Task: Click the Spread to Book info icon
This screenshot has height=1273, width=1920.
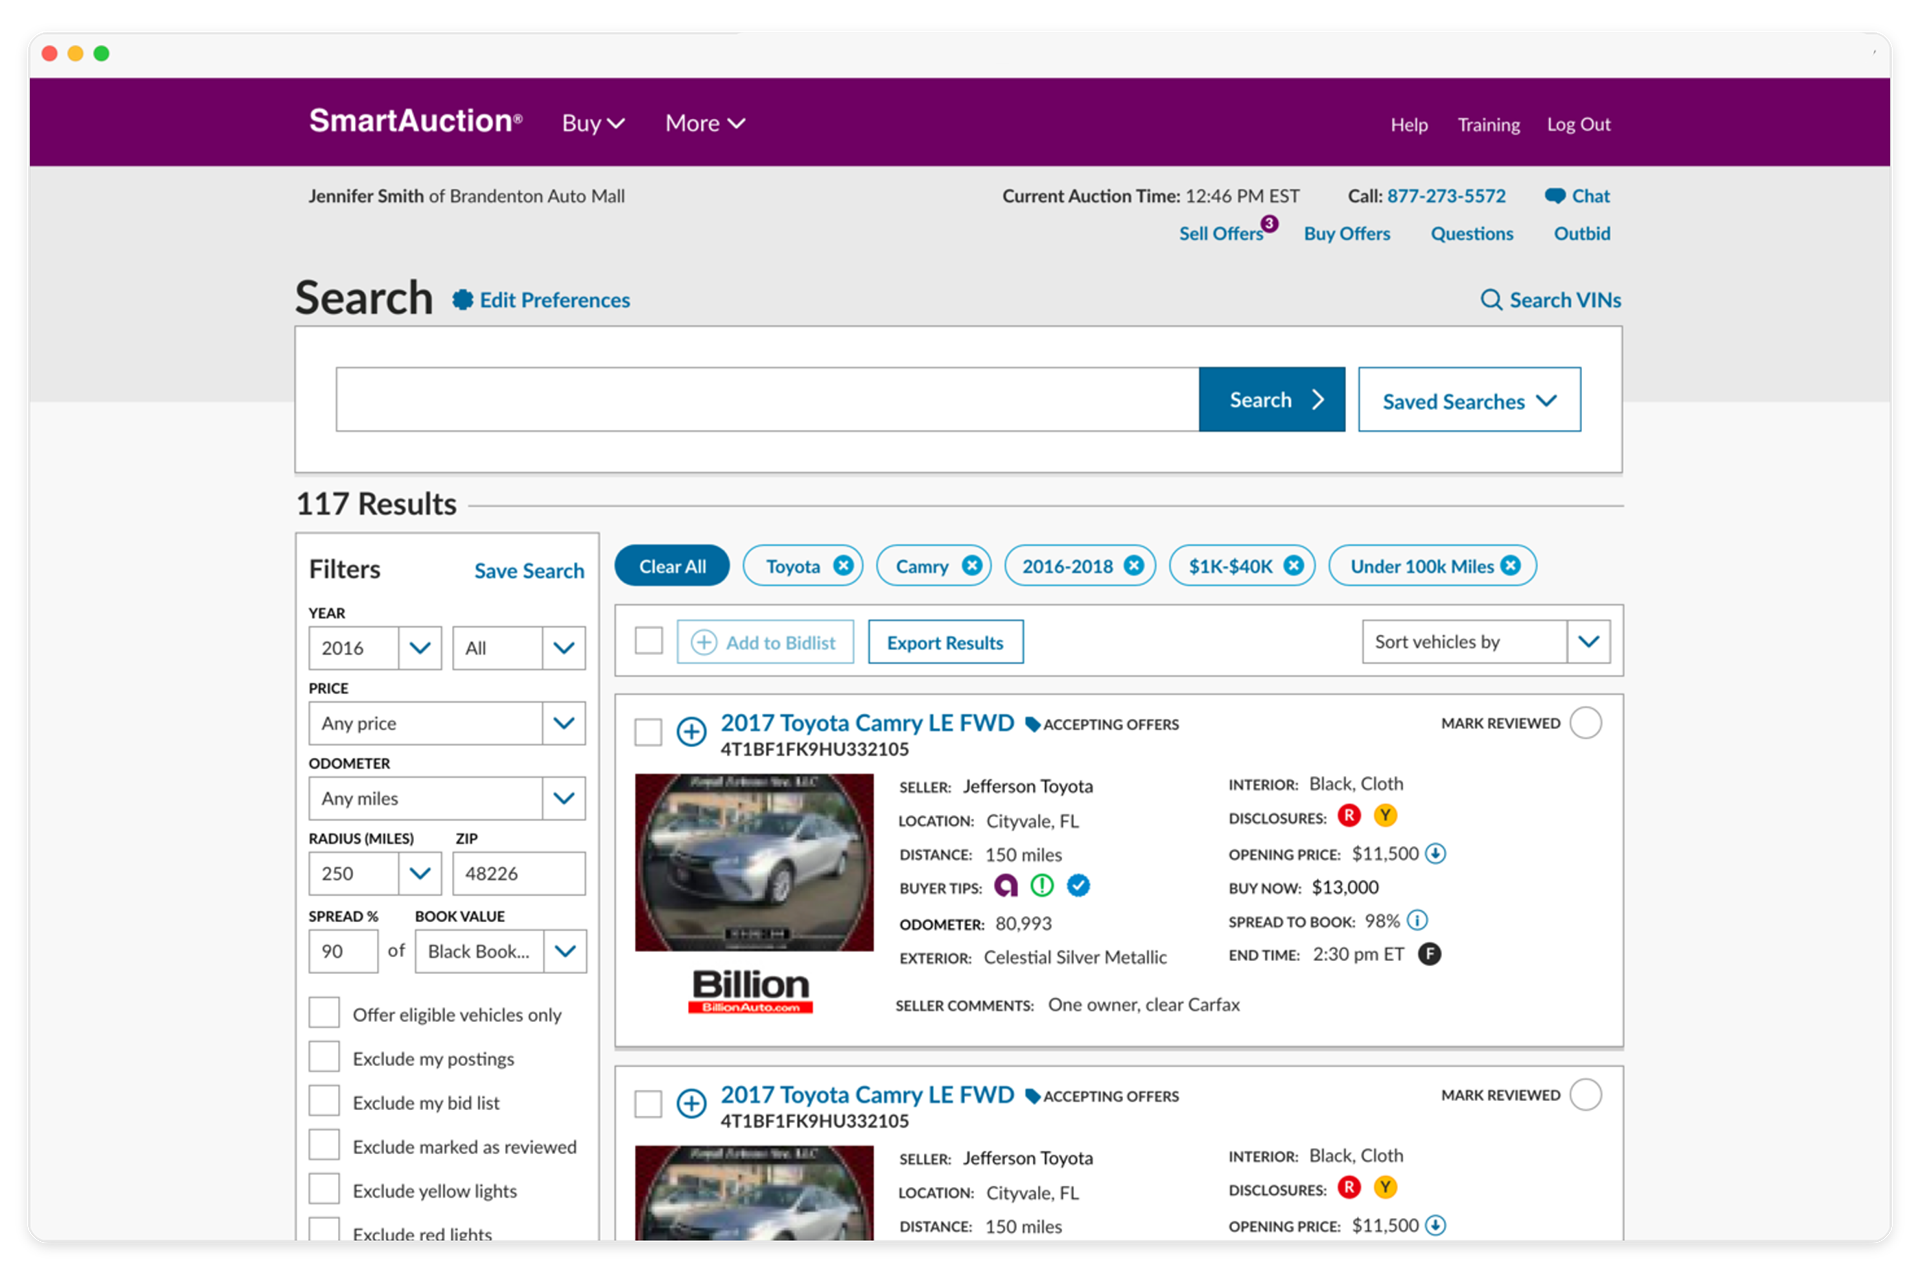Action: coord(1418,921)
